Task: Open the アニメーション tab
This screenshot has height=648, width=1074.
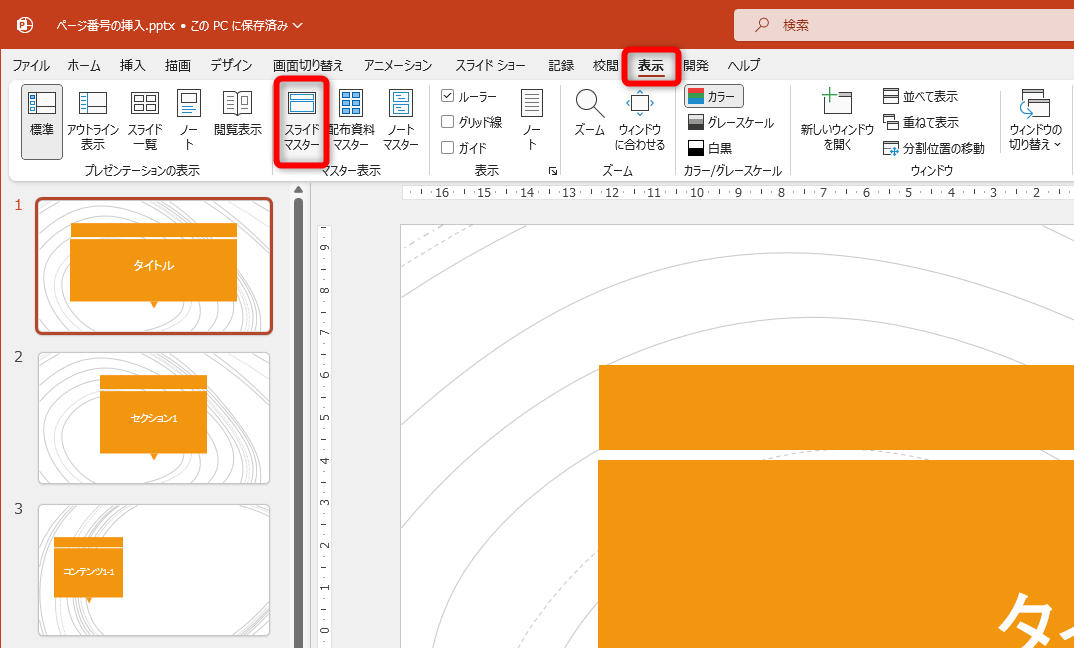Action: pos(398,66)
